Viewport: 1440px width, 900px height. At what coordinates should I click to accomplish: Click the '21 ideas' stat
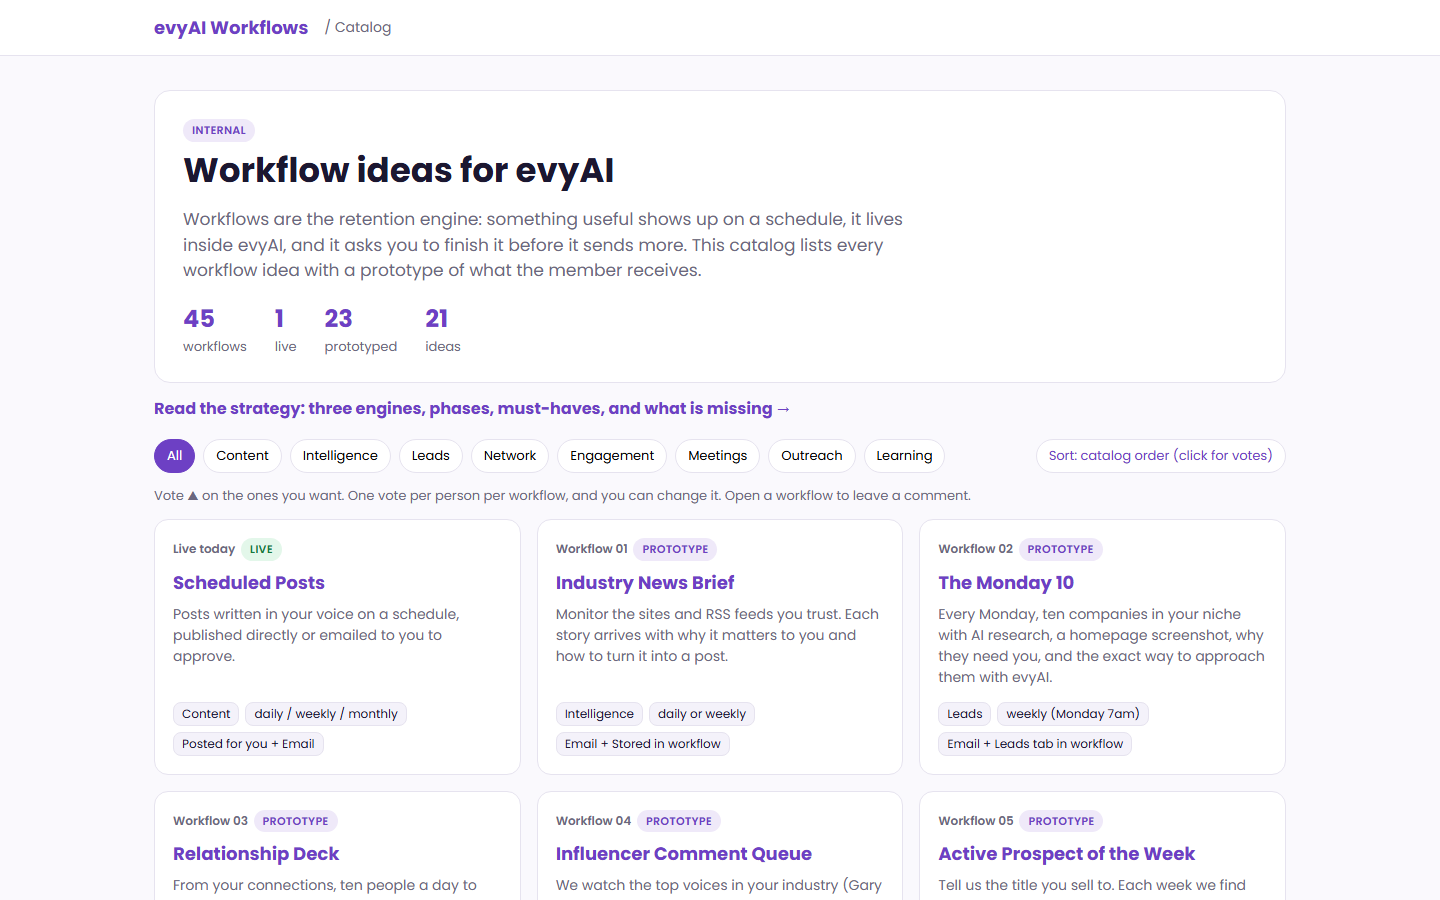click(443, 331)
